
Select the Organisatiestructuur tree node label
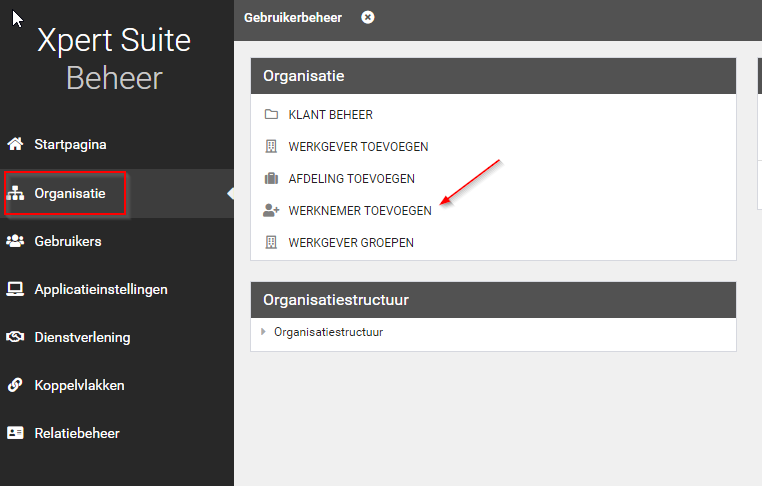328,332
